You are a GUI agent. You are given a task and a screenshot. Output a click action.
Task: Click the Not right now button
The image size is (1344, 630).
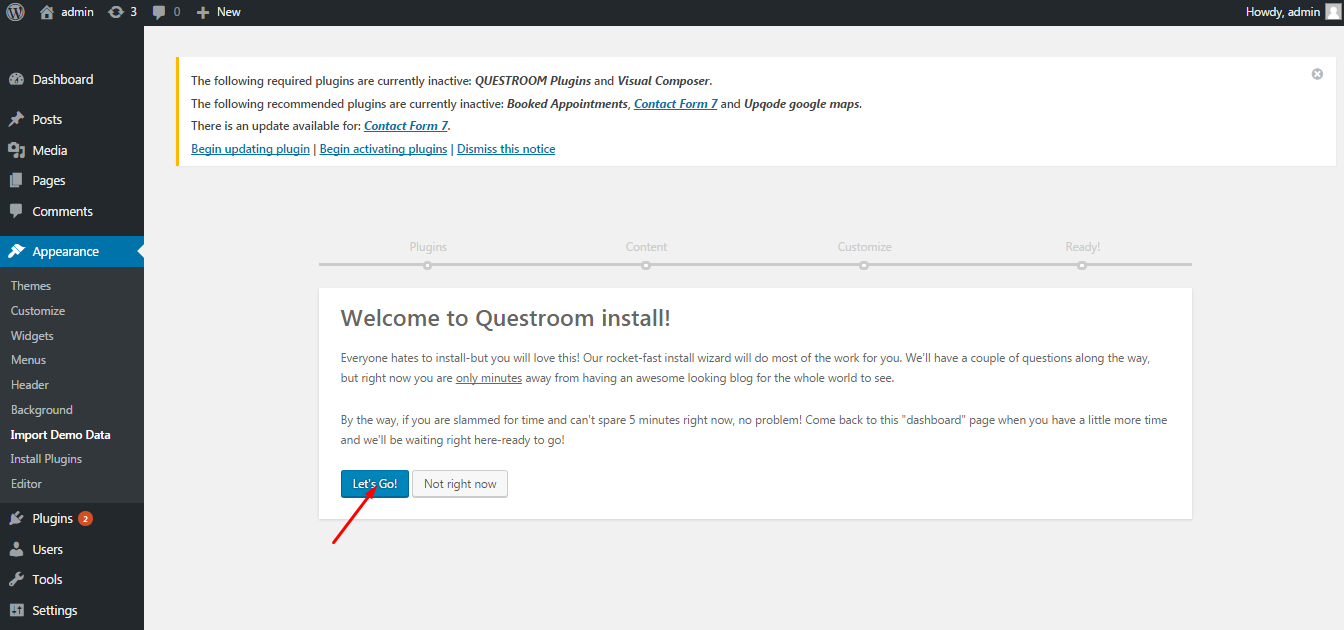(460, 484)
